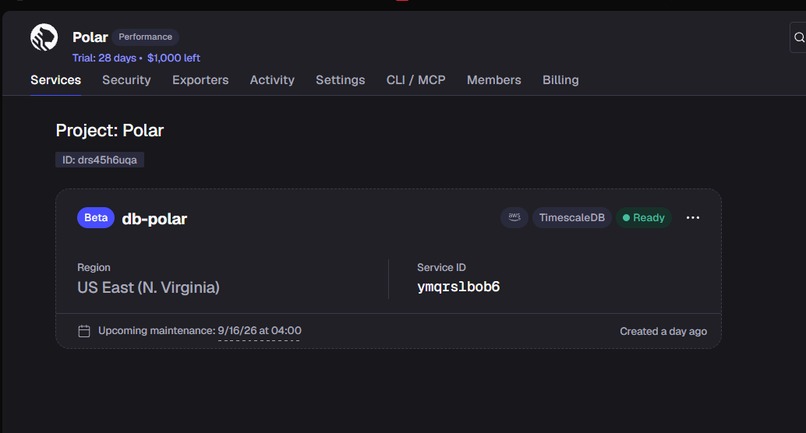The height and width of the screenshot is (433, 806).
Task: Click the calendar icon beside Upcoming maintenance
Action: point(84,331)
